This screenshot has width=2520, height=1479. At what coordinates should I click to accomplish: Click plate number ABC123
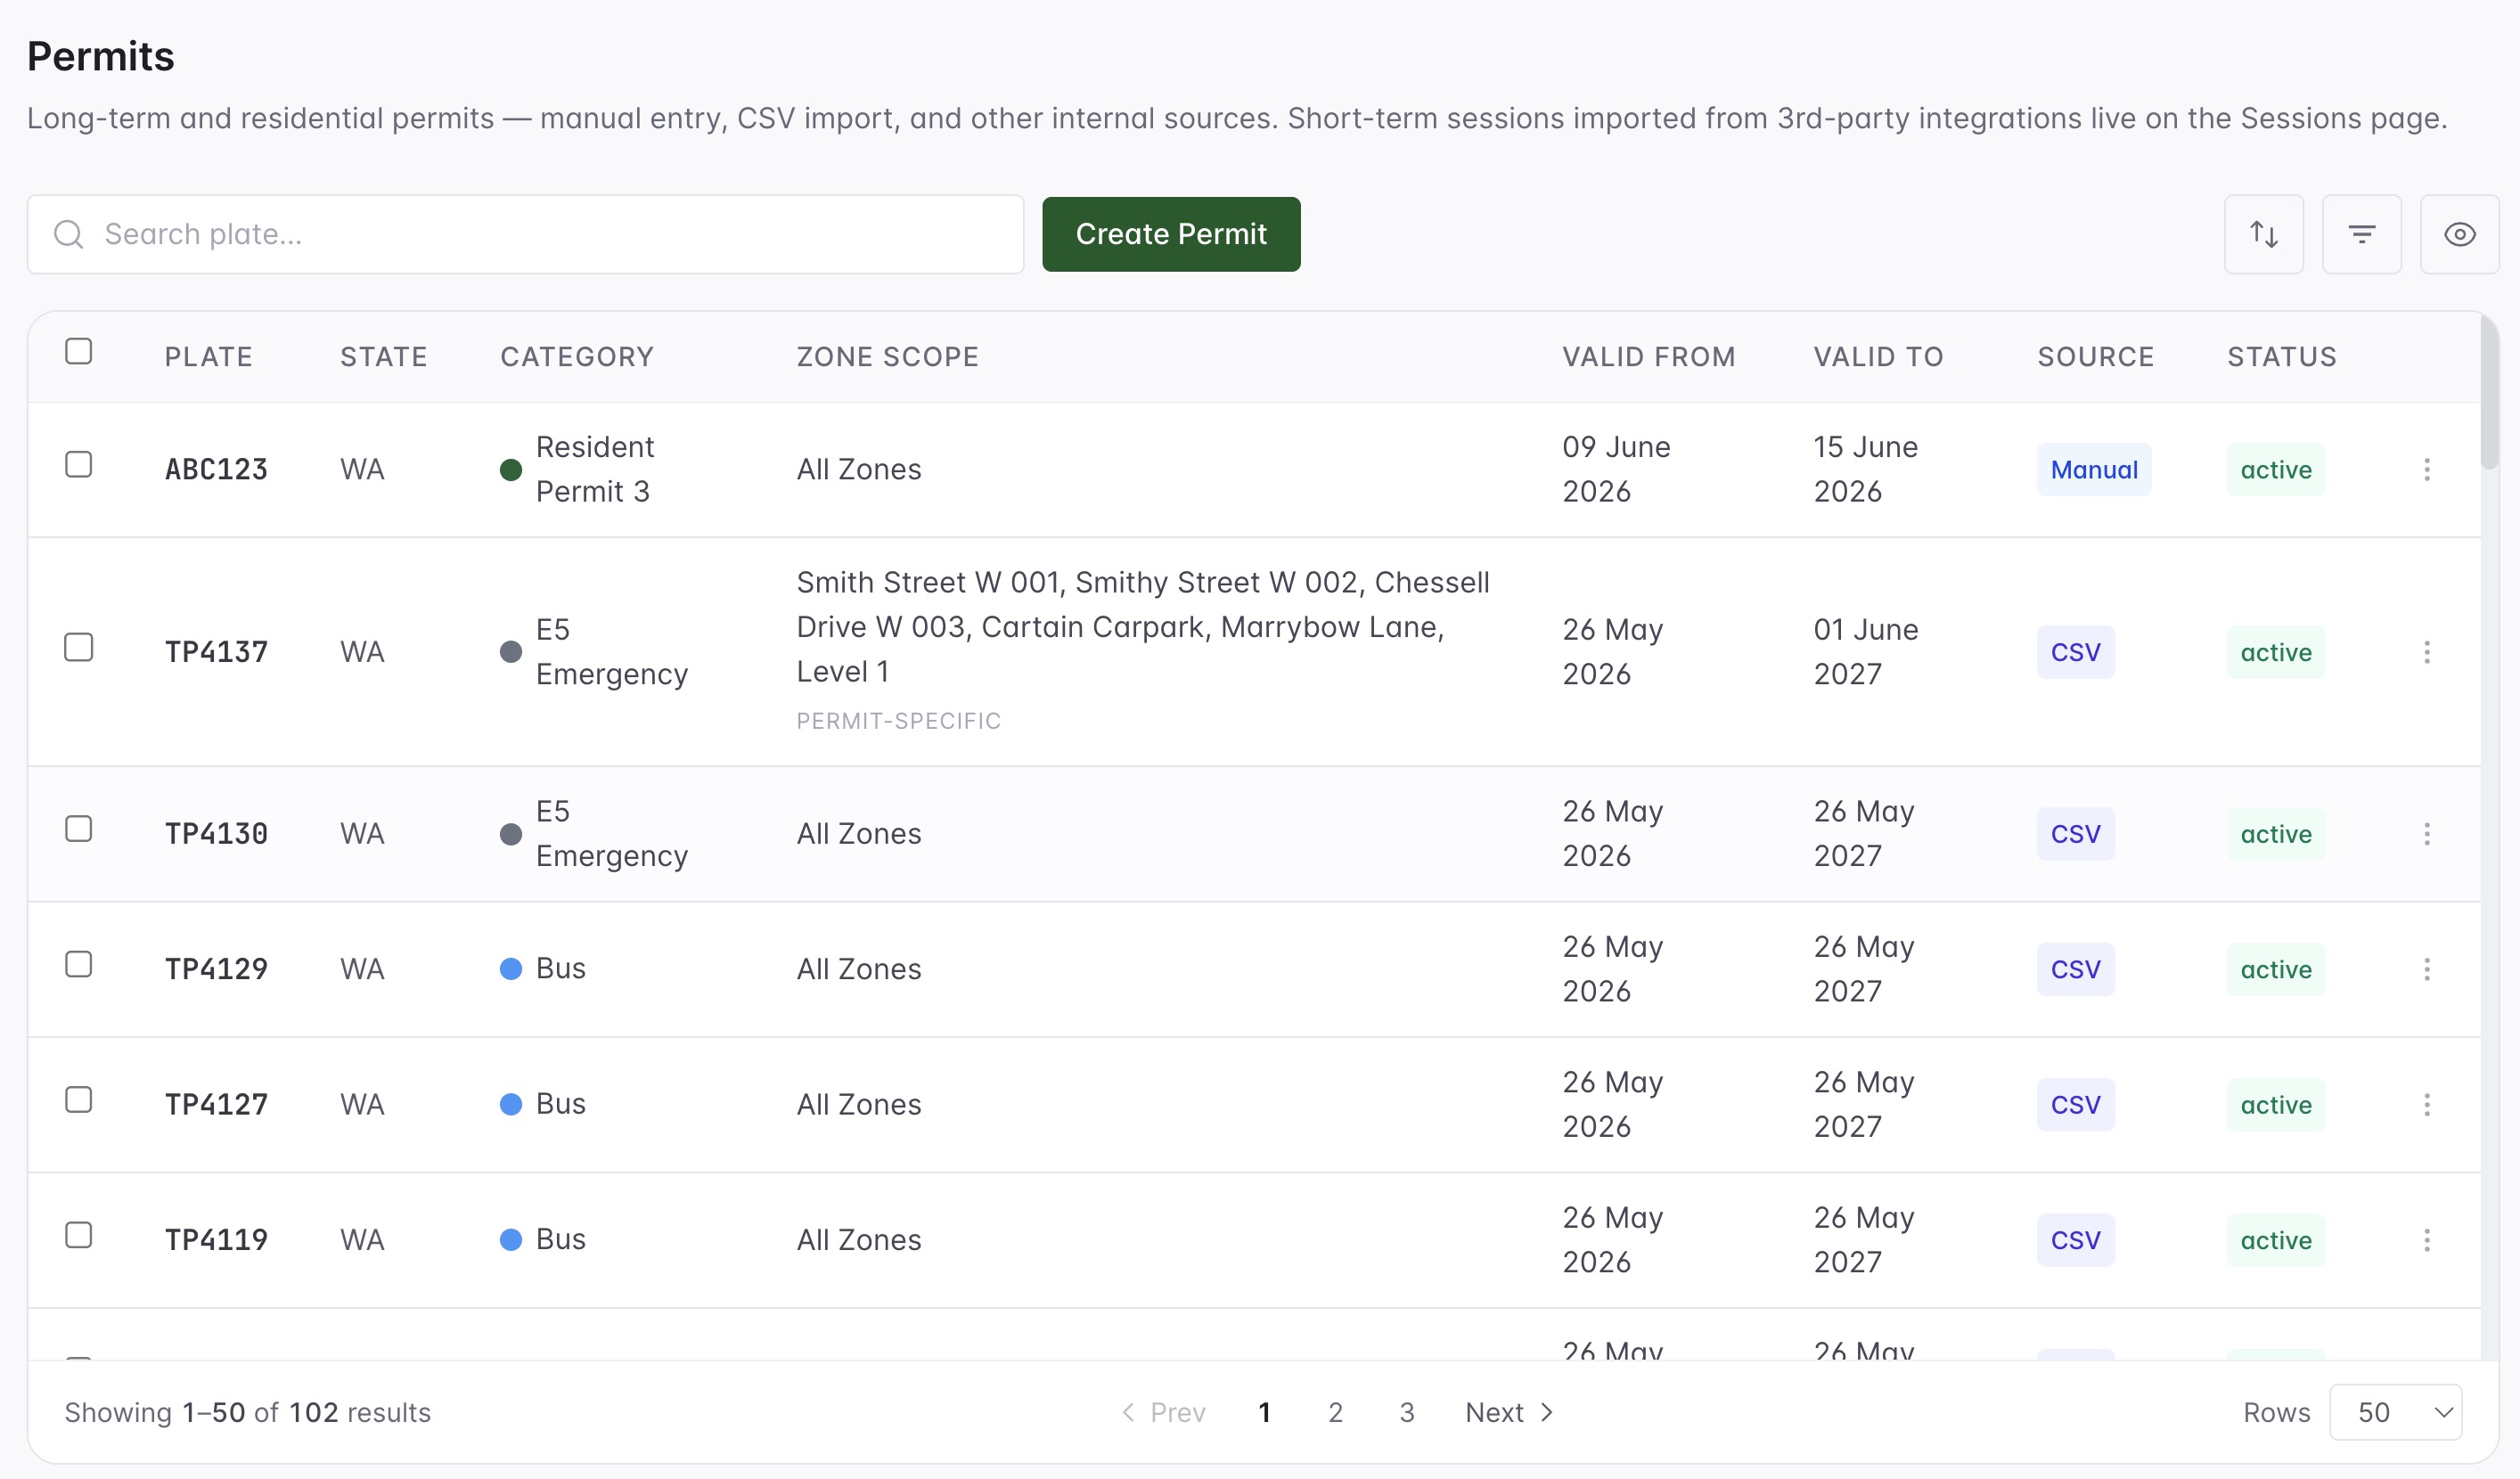coord(216,469)
